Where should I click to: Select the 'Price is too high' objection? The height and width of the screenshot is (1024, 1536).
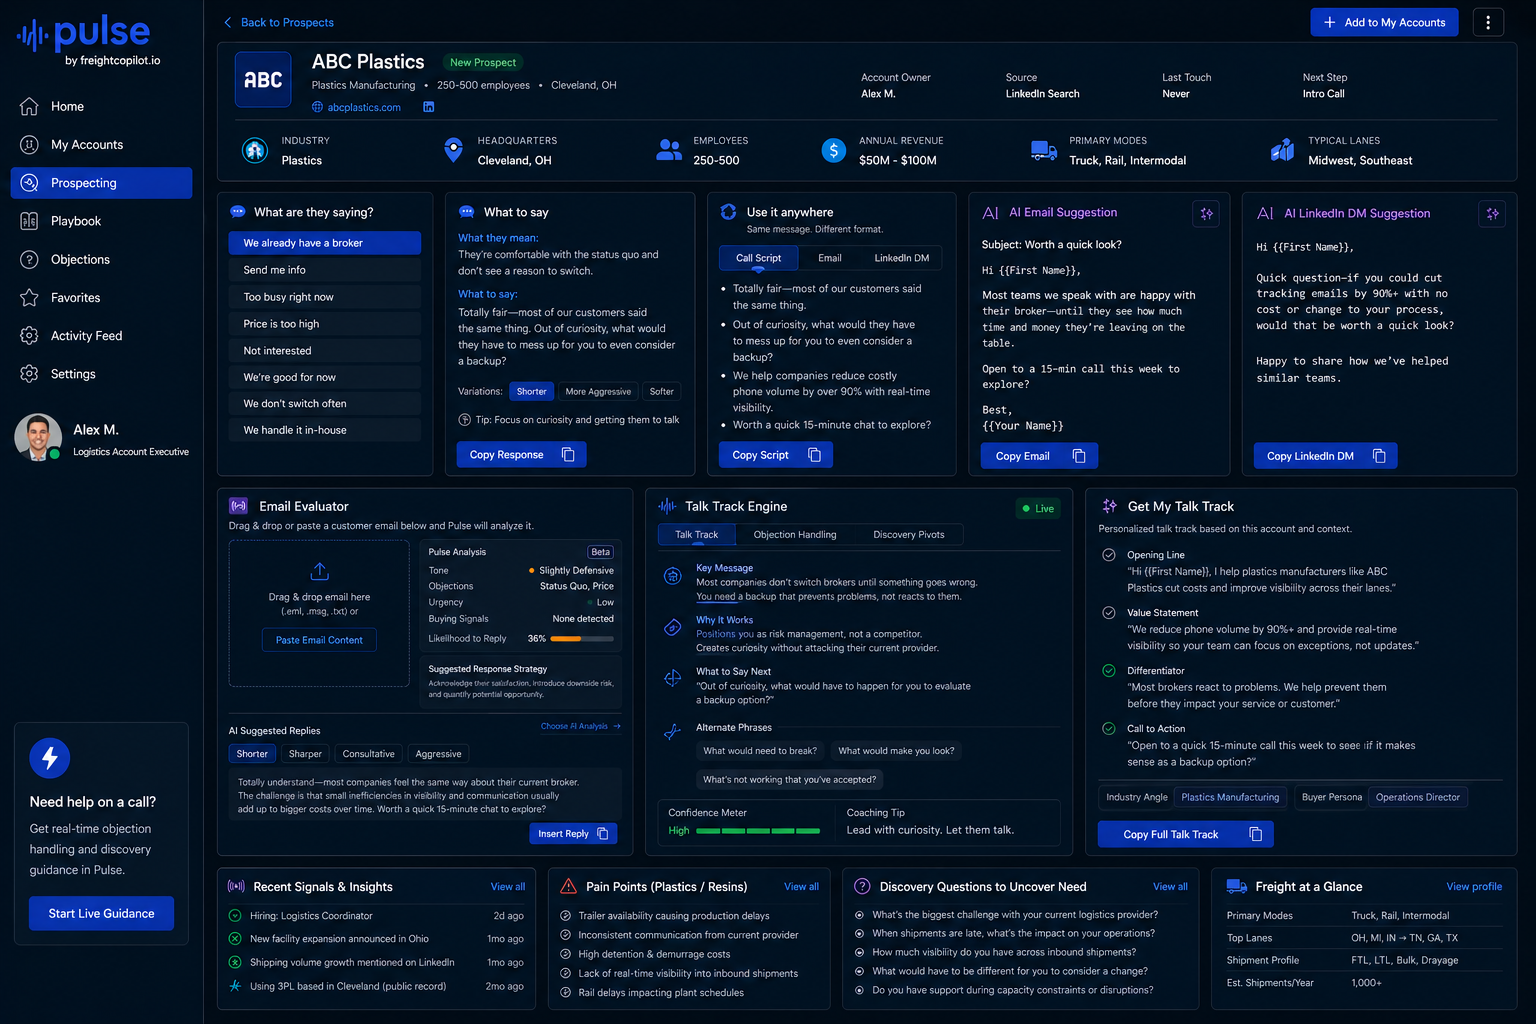click(325, 324)
